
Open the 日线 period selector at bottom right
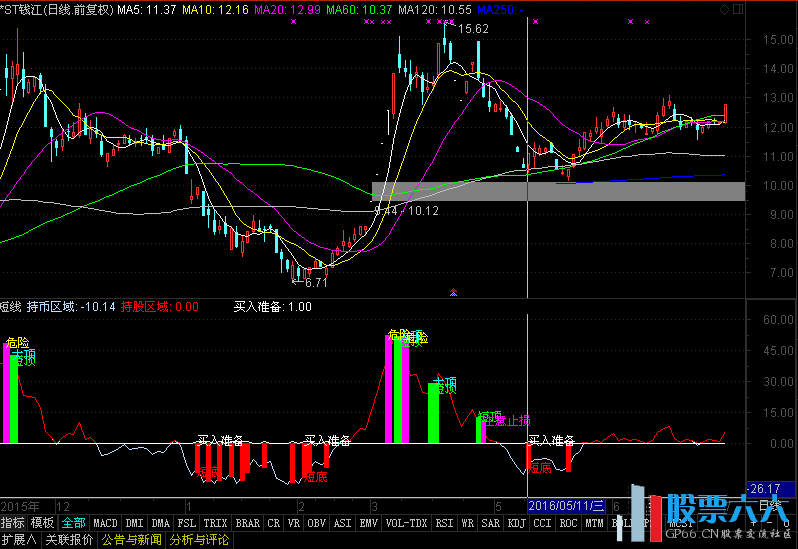771,508
